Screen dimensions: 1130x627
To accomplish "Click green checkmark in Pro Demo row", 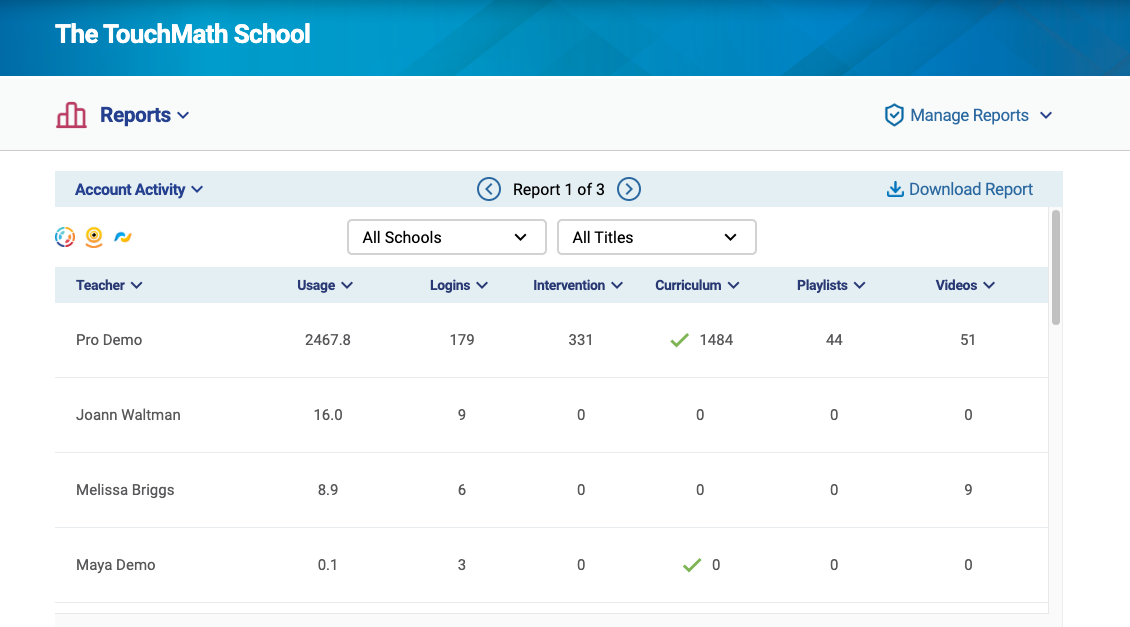I will coord(680,340).
